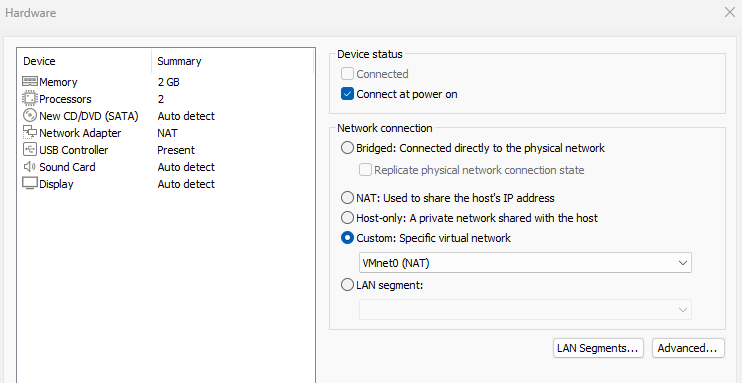The width and height of the screenshot is (742, 383).
Task: Toggle Replicate physical network connection state
Action: (x=365, y=170)
